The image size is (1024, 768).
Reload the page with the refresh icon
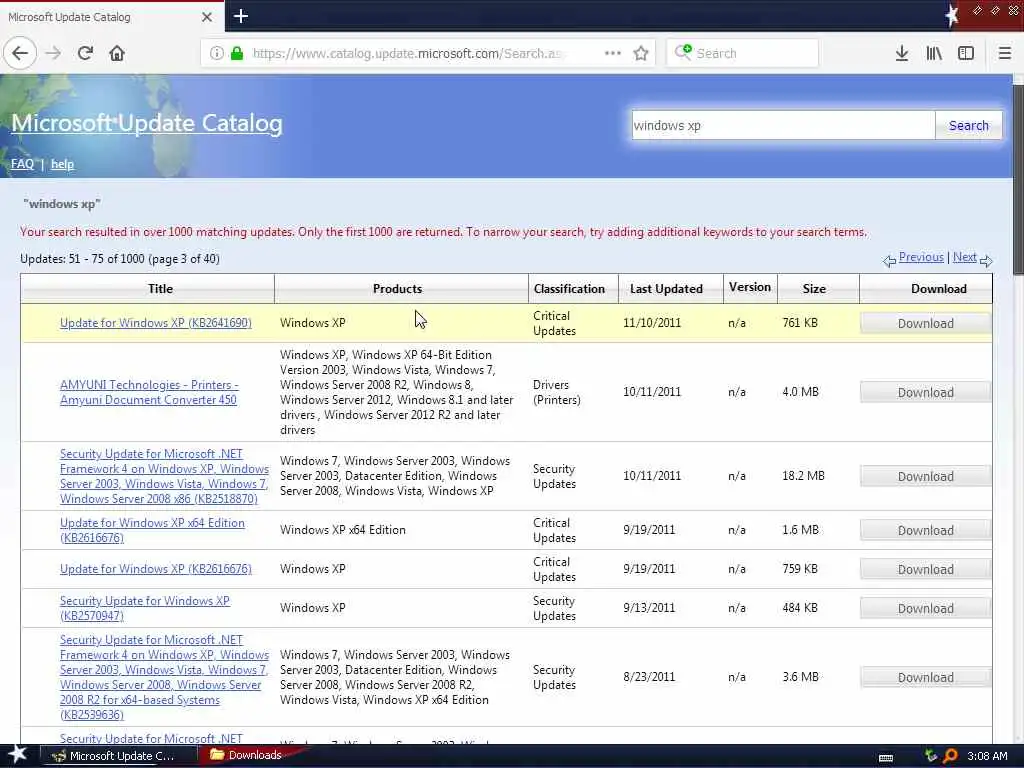(x=85, y=53)
